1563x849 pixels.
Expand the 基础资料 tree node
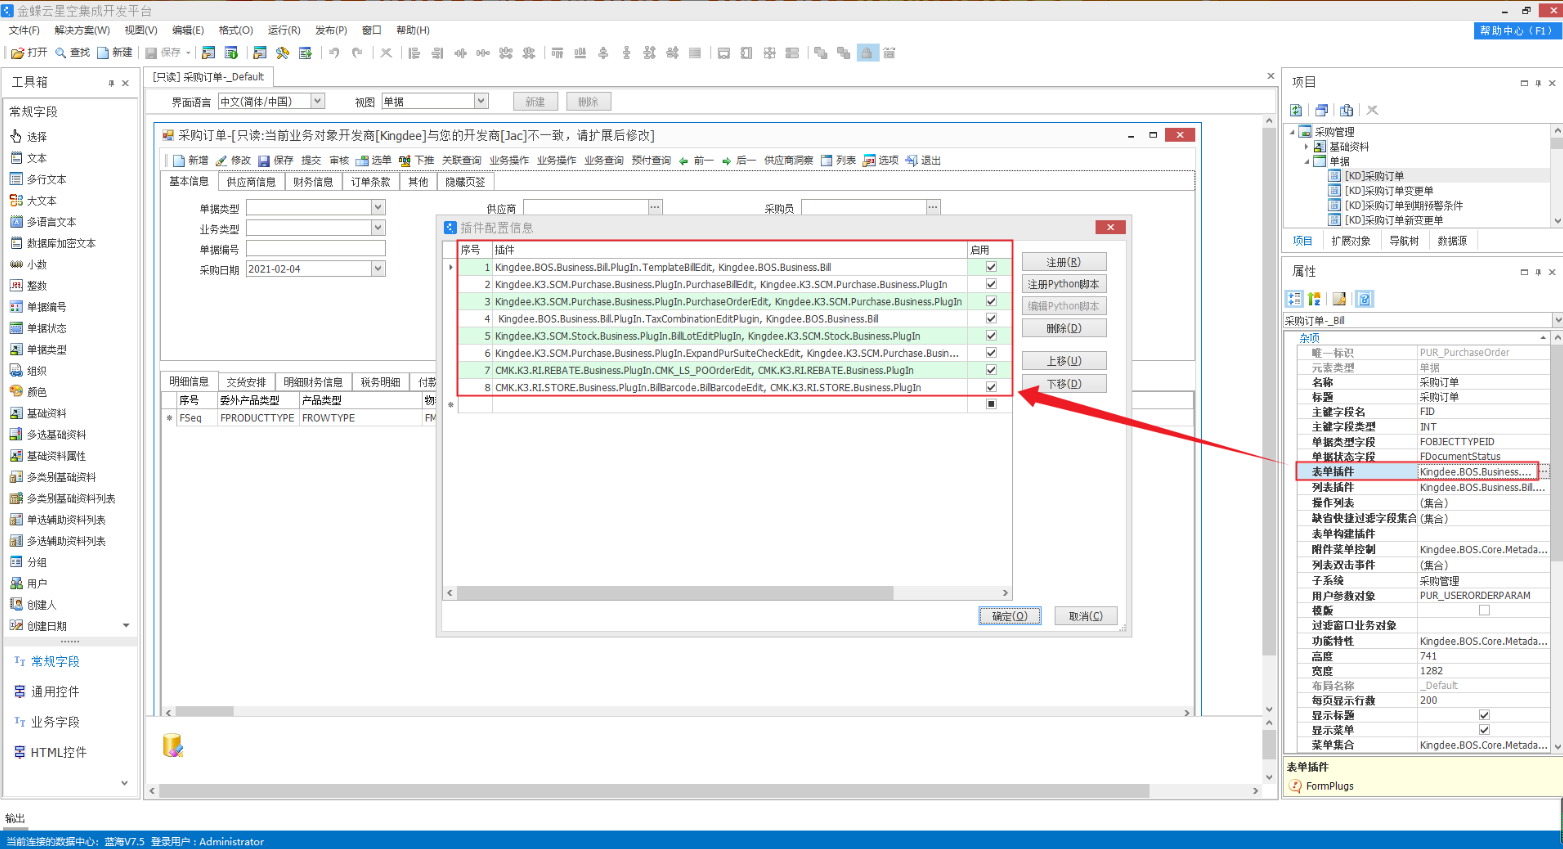coord(1306,146)
